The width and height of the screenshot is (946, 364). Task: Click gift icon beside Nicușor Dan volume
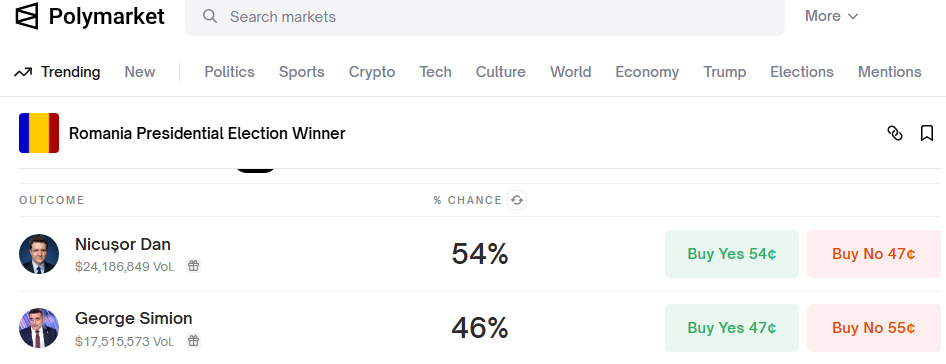pos(193,266)
